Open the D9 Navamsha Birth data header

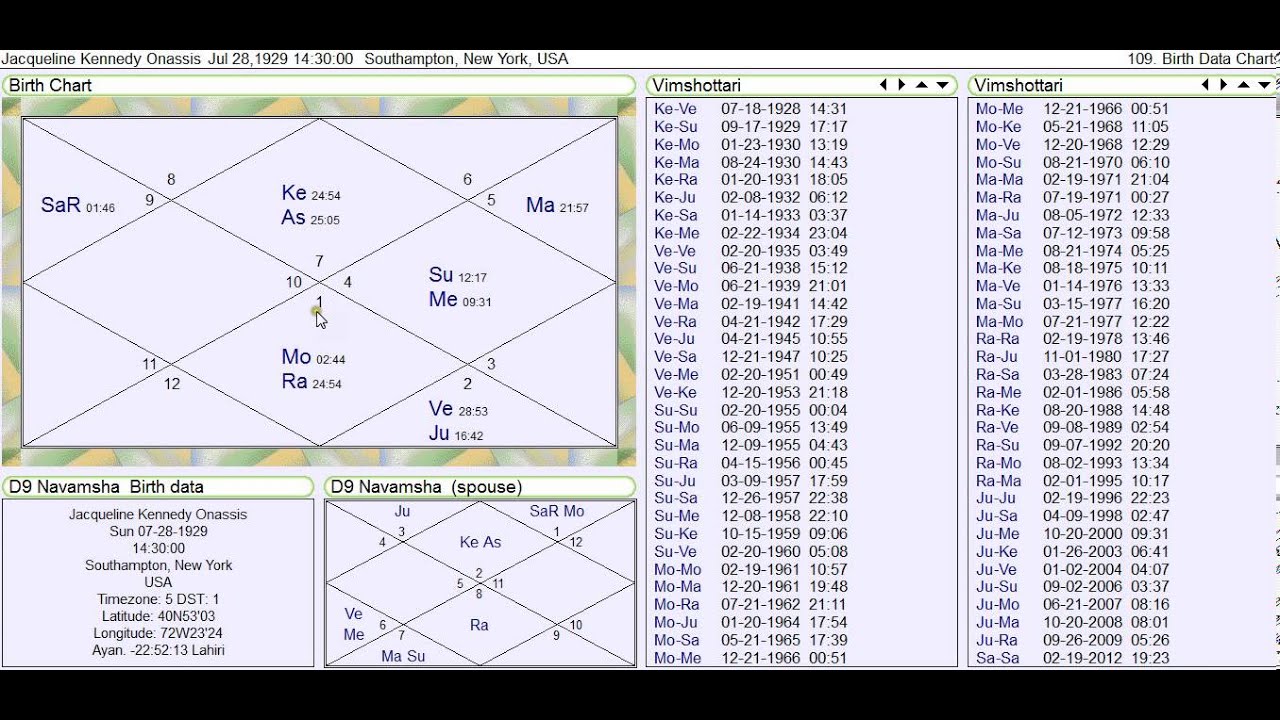tap(158, 487)
